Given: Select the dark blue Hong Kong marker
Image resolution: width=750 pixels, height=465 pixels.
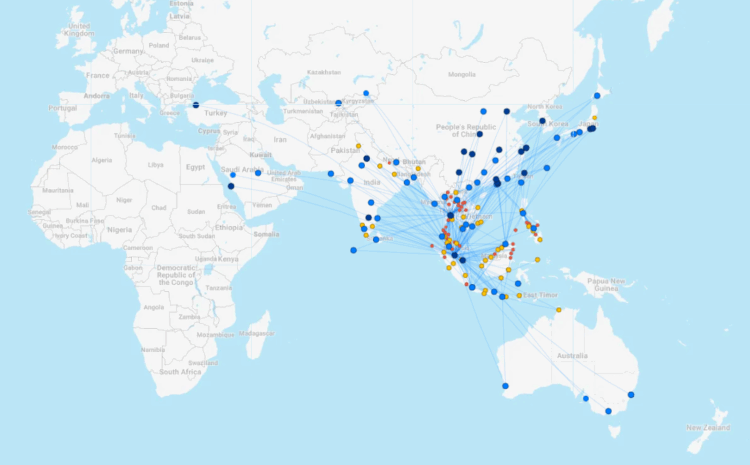Looking at the screenshot, I should [497, 183].
